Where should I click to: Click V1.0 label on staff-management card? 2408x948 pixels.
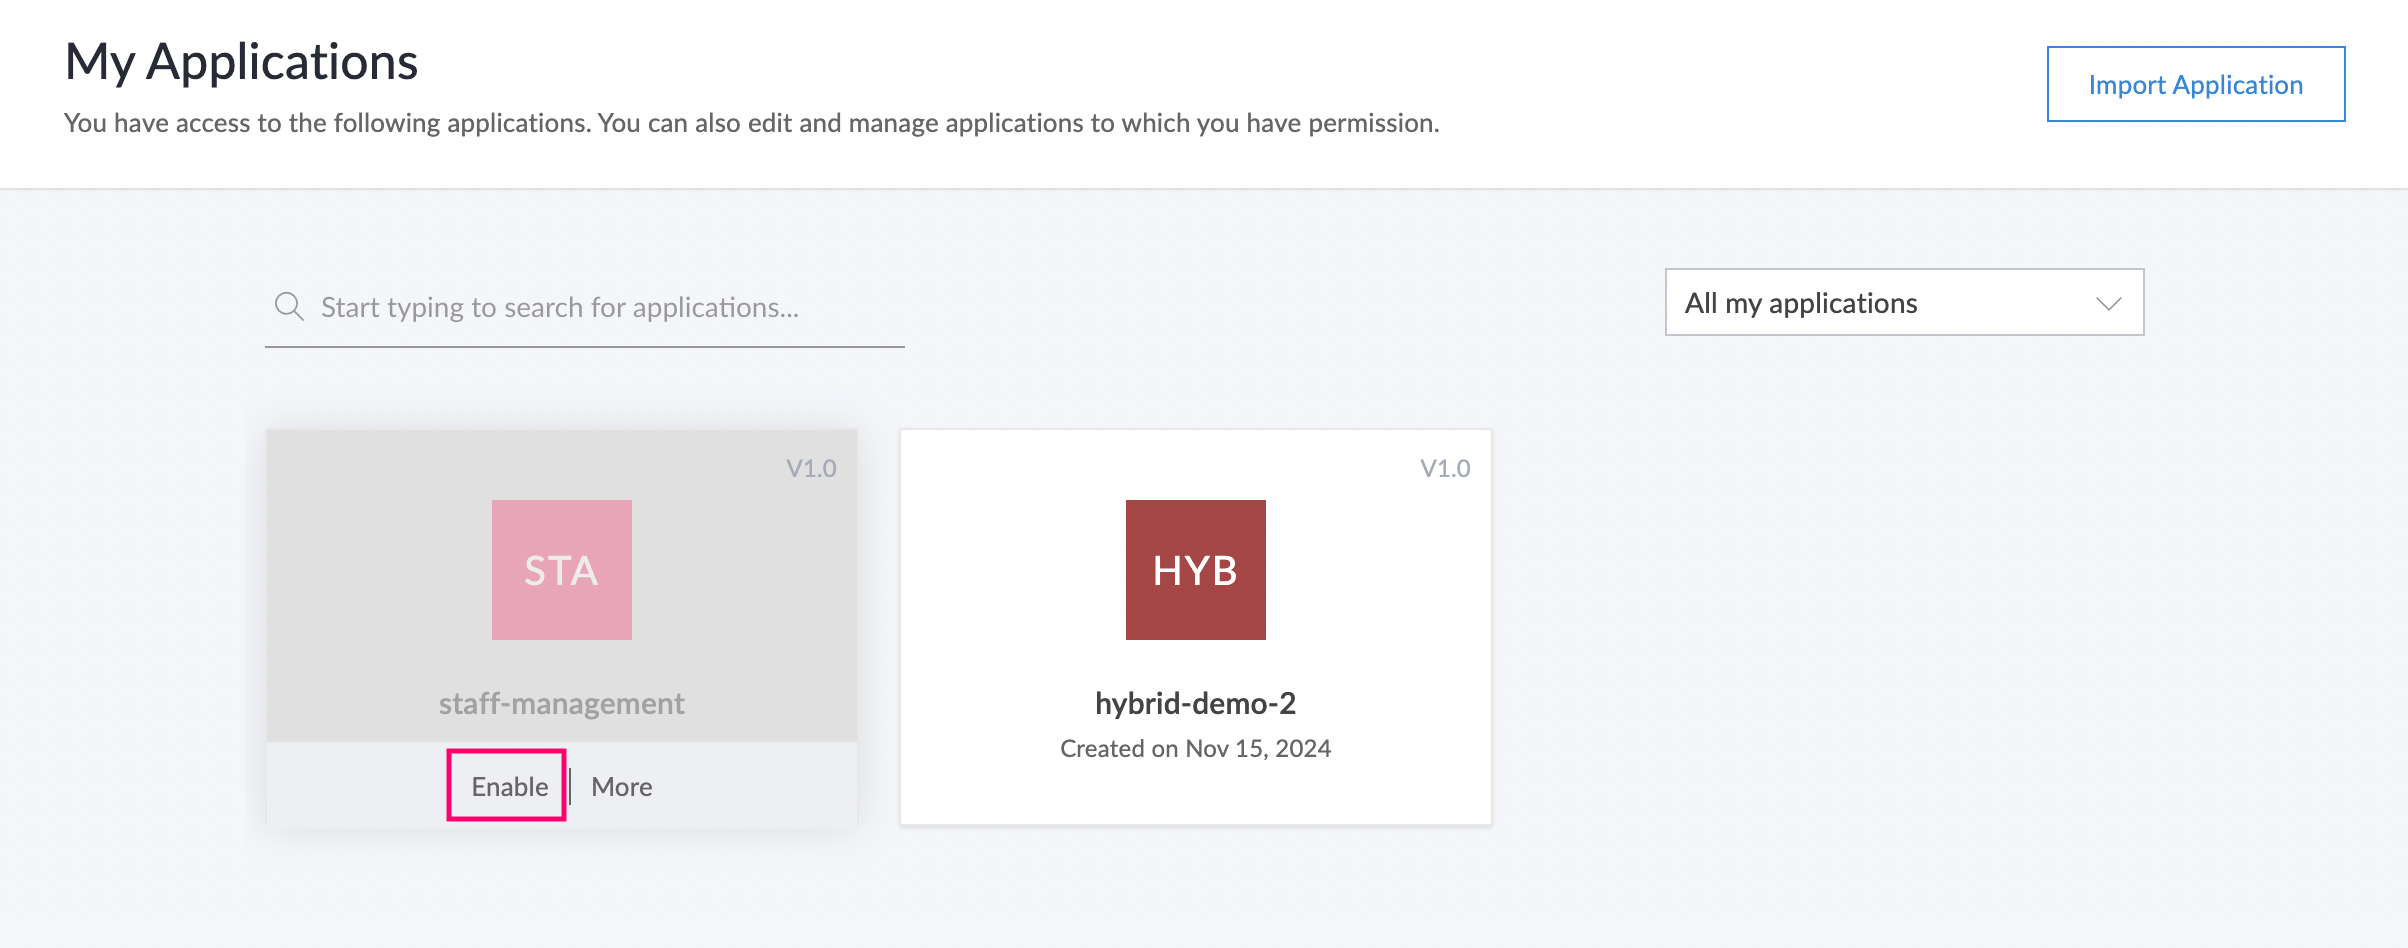click(x=811, y=468)
